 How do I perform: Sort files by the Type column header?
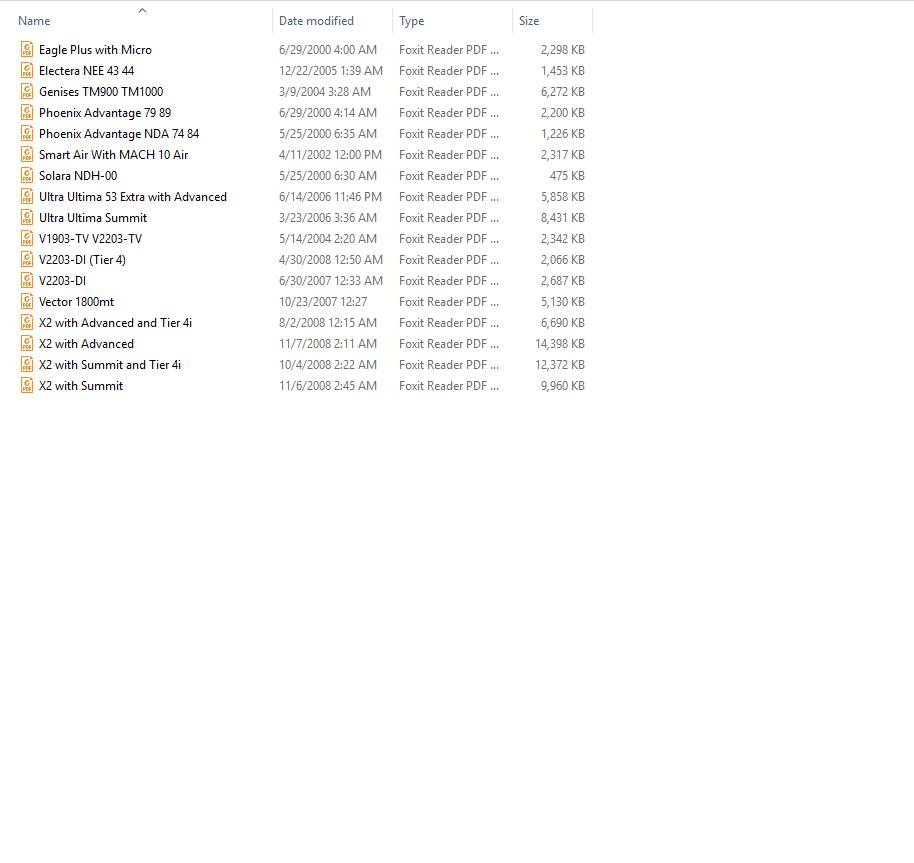(x=412, y=21)
